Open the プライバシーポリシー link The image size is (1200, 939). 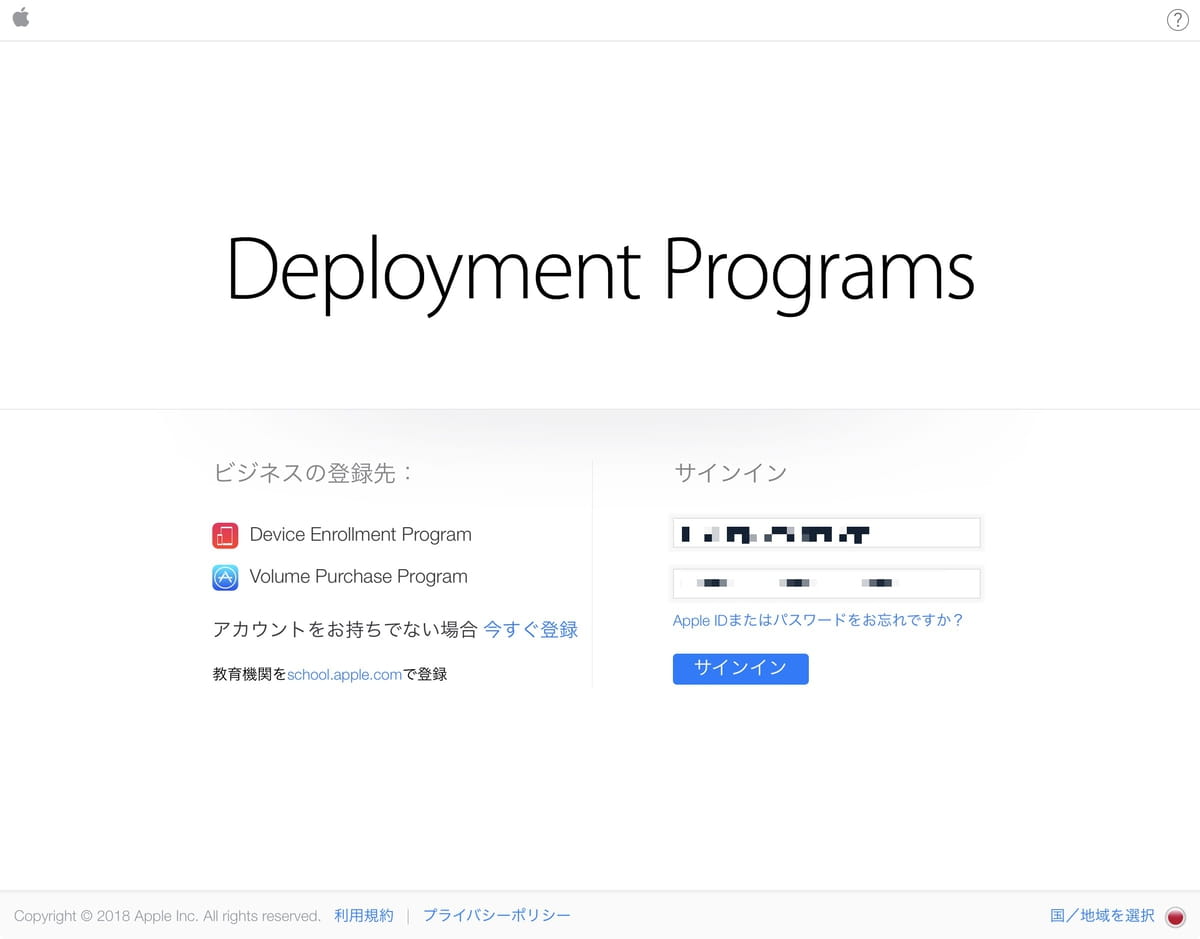[497, 916]
